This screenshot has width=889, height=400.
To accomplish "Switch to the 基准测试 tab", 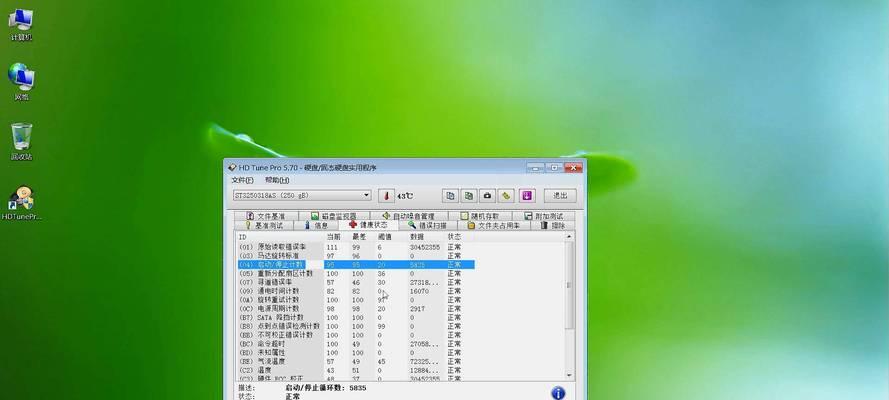I will pyautogui.click(x=264, y=225).
